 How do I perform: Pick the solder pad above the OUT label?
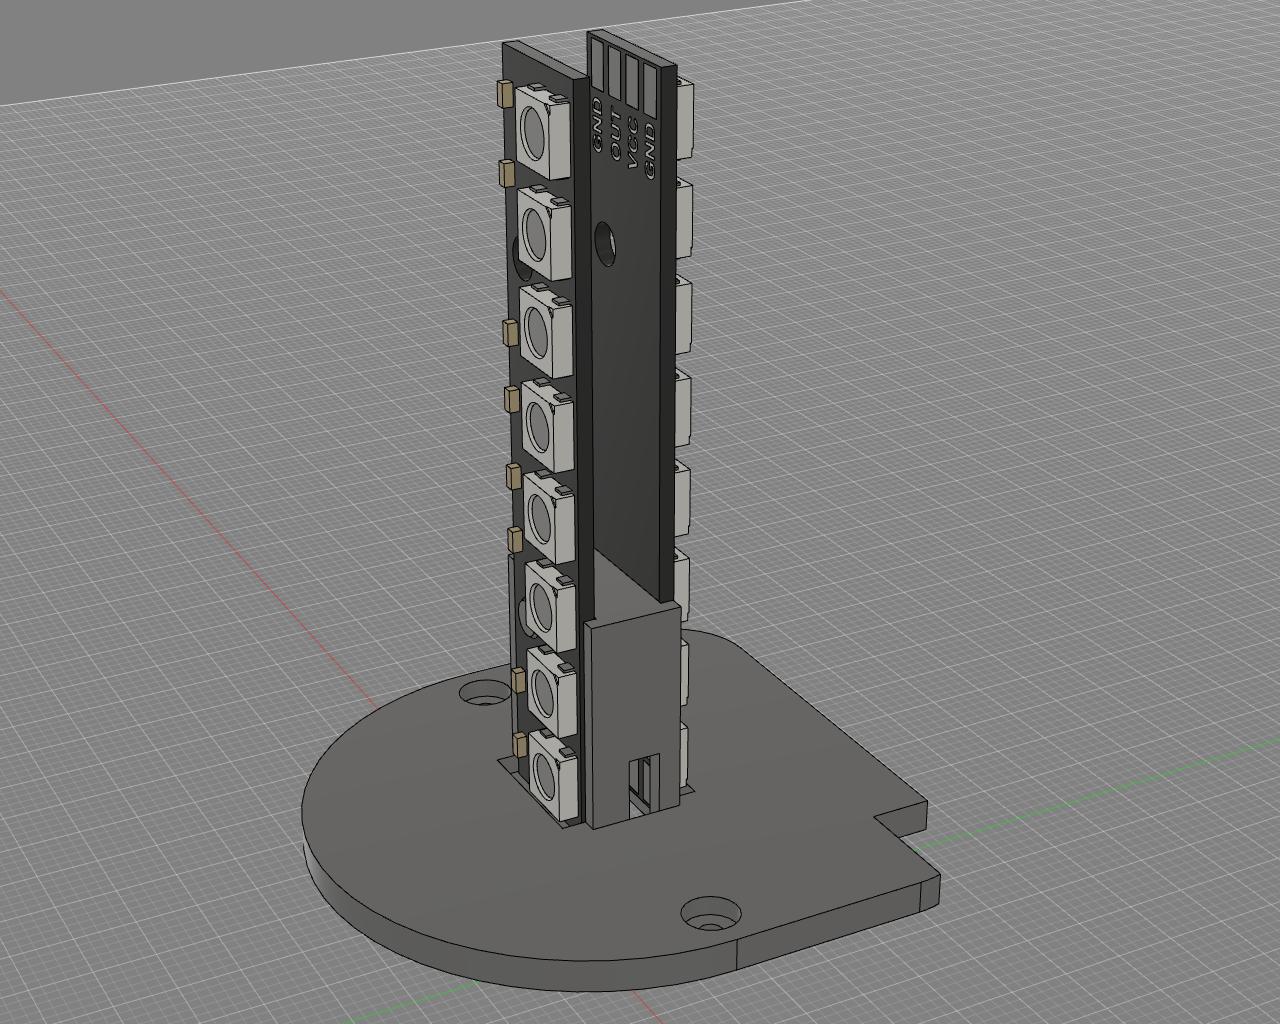pos(614,71)
